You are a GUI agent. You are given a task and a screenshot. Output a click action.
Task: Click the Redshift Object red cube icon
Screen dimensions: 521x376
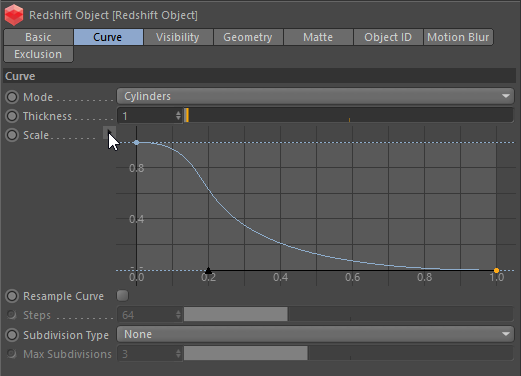pyautogui.click(x=14, y=15)
